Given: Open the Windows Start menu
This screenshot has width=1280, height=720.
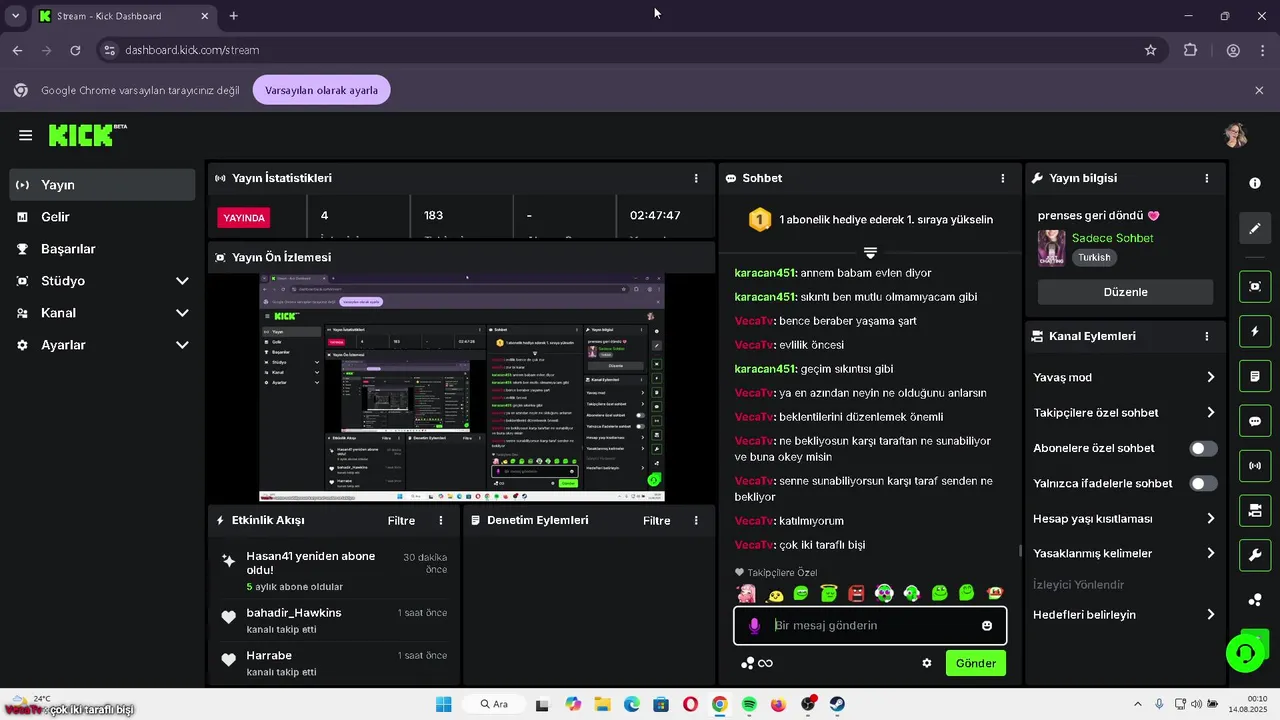Looking at the screenshot, I should (x=444, y=704).
